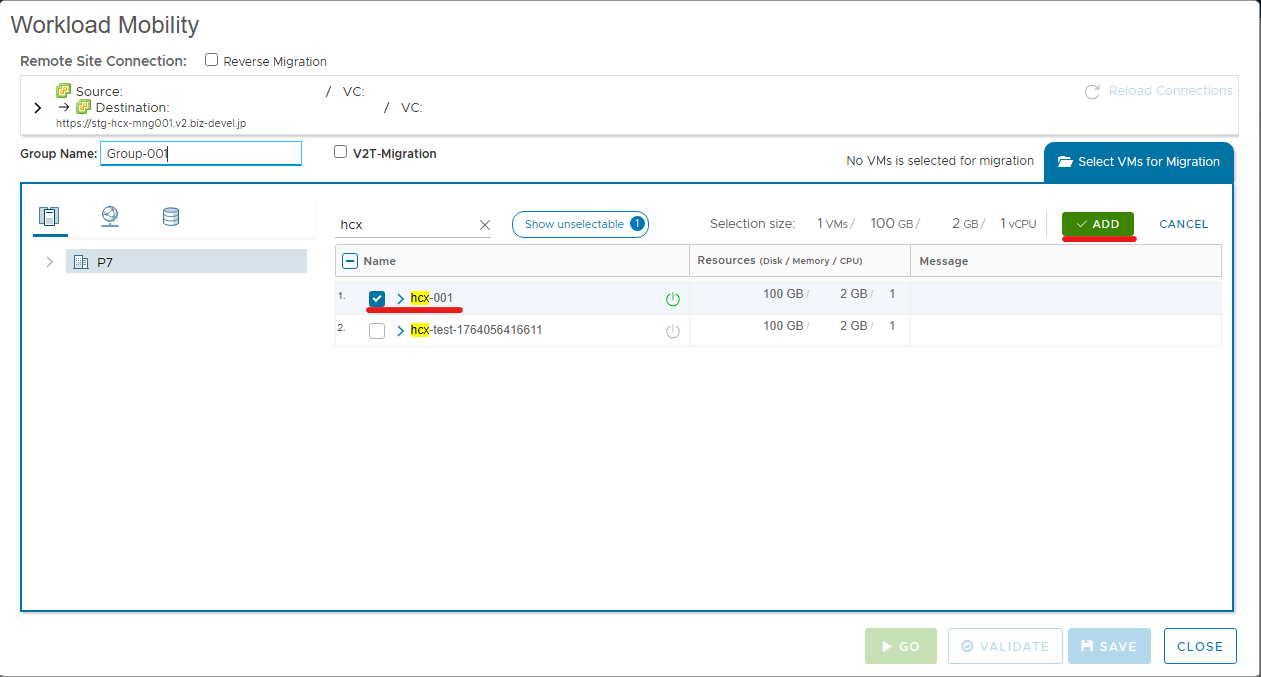Click the No VMs is selected message

point(940,161)
